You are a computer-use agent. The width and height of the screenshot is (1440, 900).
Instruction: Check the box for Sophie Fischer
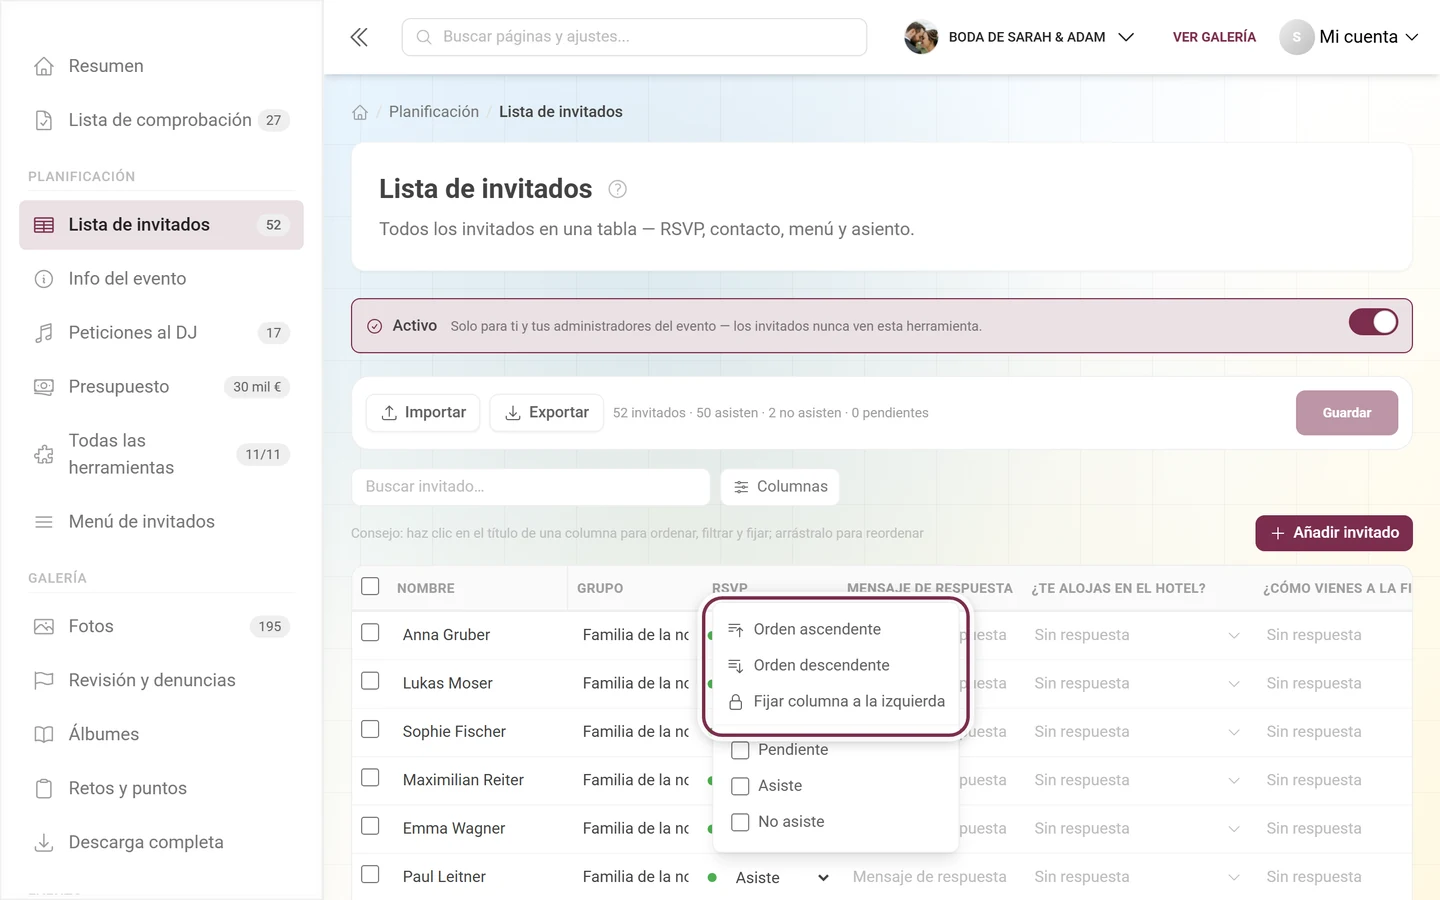point(370,730)
